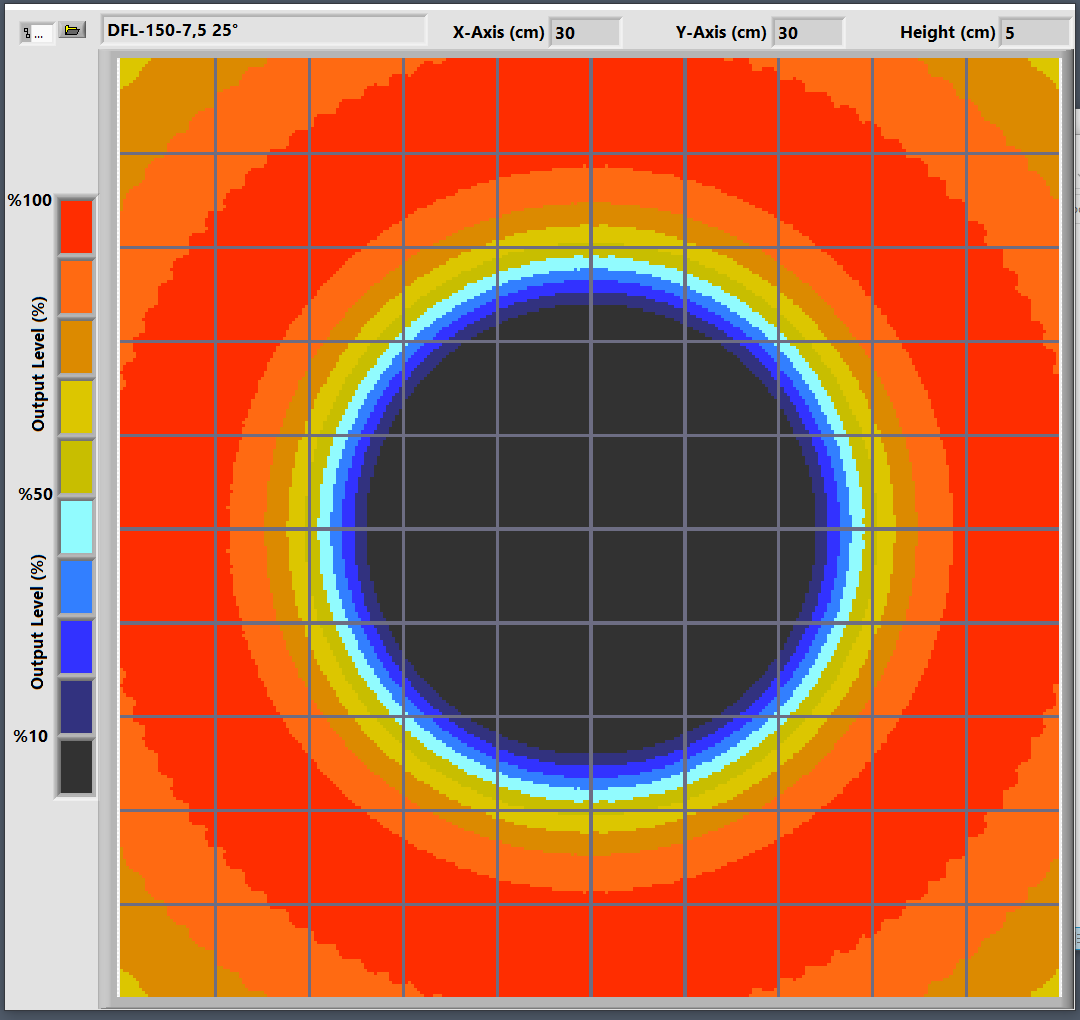Select the bright orange legend swatch

[x=76, y=287]
